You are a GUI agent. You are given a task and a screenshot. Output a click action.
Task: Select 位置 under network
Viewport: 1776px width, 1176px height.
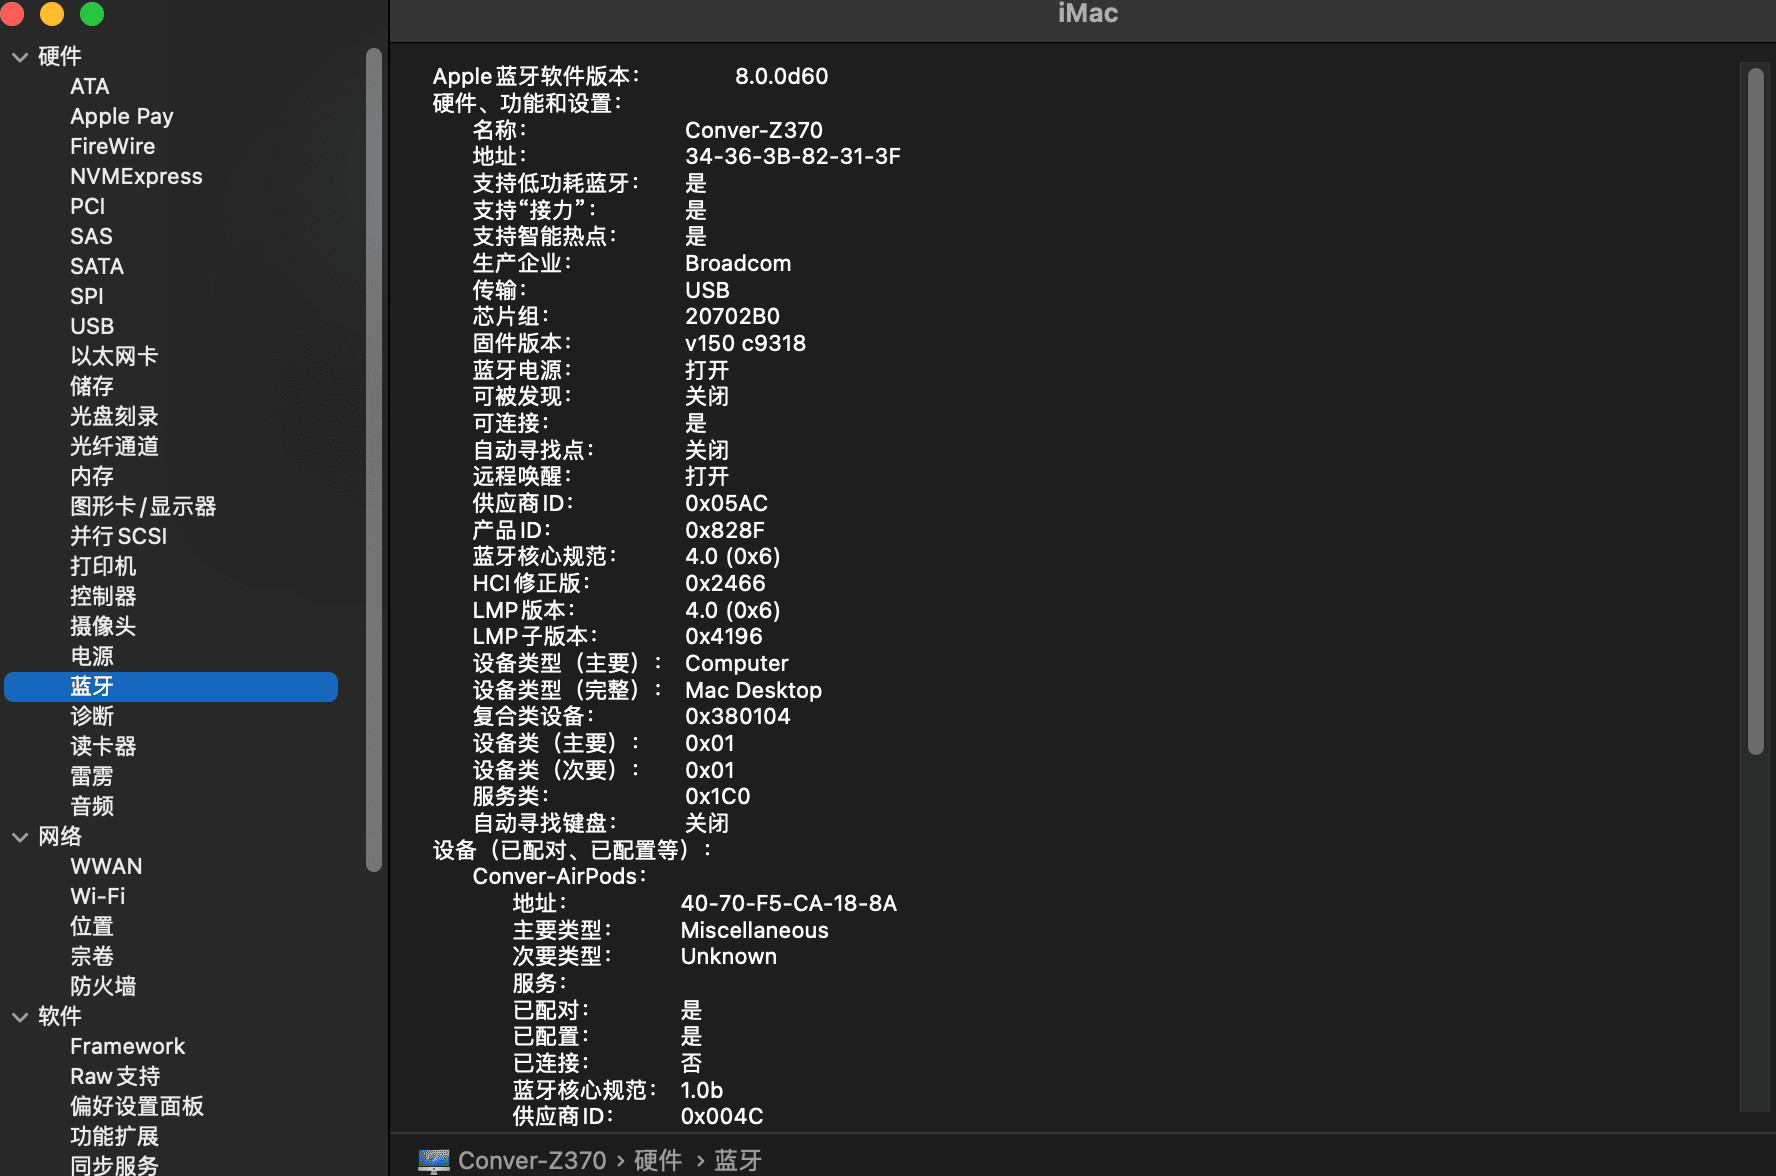click(x=92, y=927)
